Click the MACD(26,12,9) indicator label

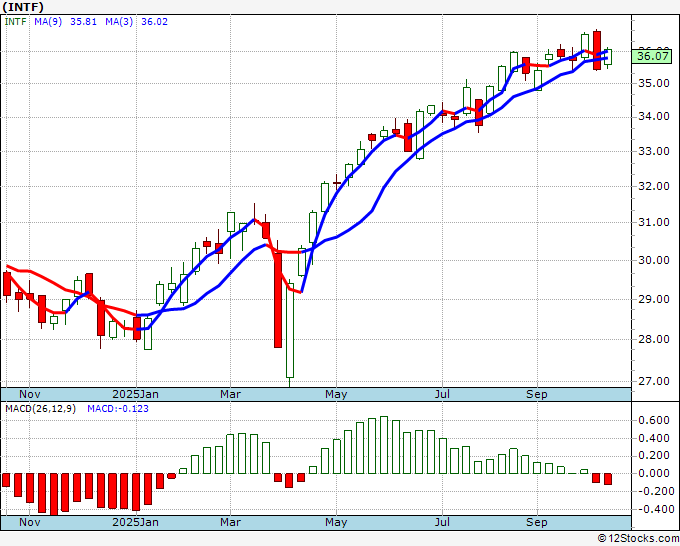coord(40,409)
